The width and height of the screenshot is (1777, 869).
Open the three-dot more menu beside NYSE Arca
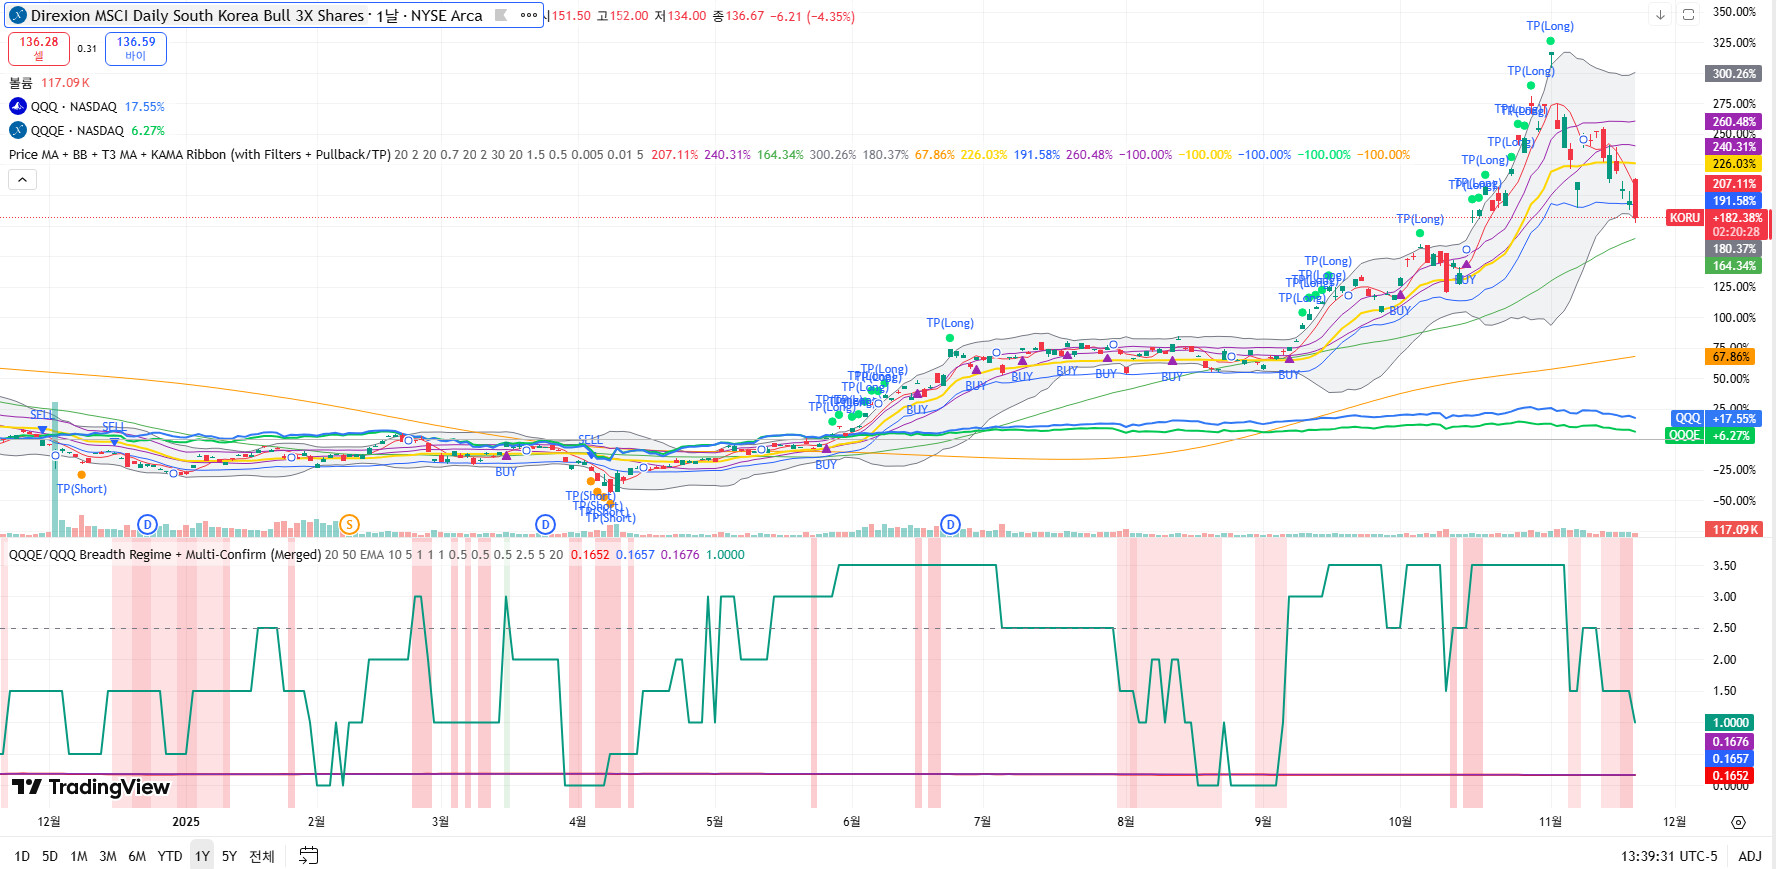pyautogui.click(x=529, y=15)
